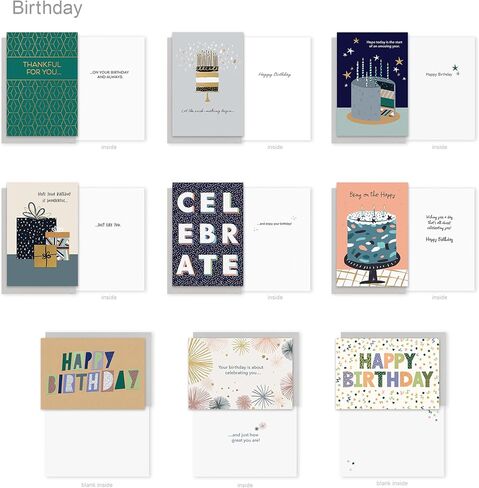Select the kraft brown Happy Birthday card
The width and height of the screenshot is (479, 488).
[x=93, y=374]
